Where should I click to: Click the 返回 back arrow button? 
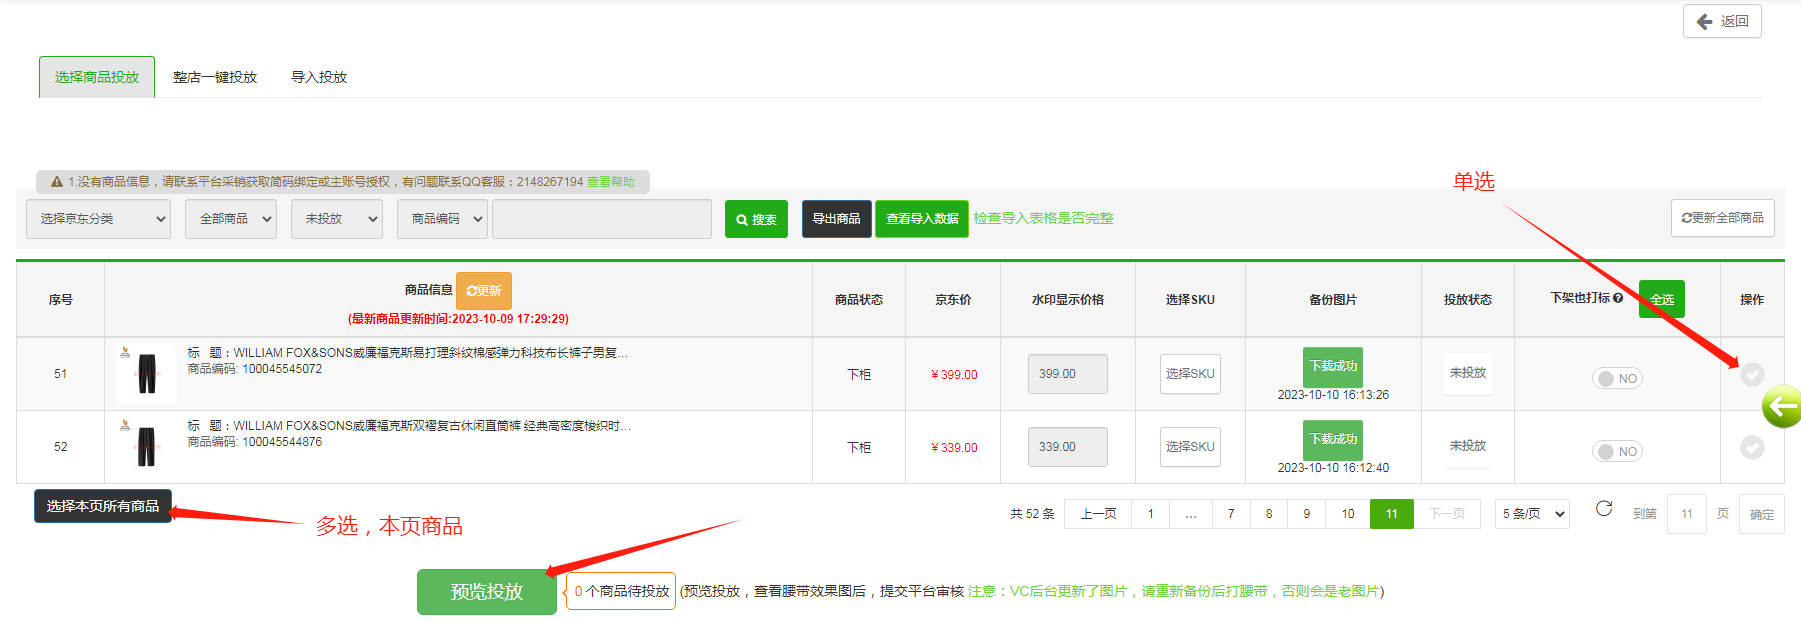click(1722, 21)
